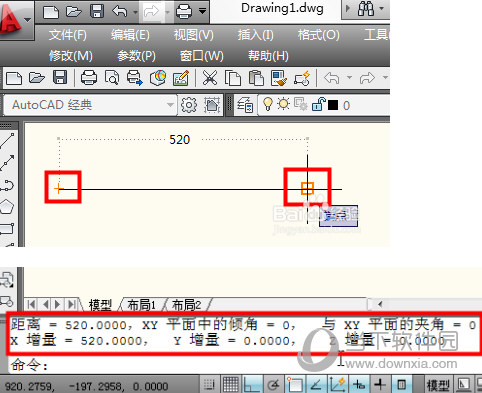Open Quick Access Redo history dropdown arrow
This screenshot has height=393, width=482.
[x=167, y=12]
